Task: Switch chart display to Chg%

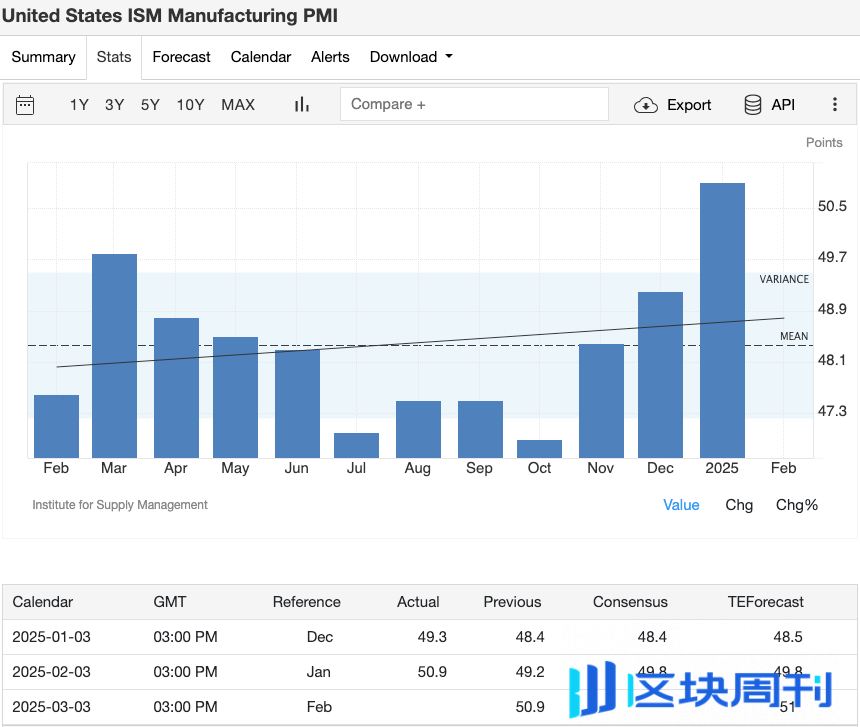Action: pos(796,505)
